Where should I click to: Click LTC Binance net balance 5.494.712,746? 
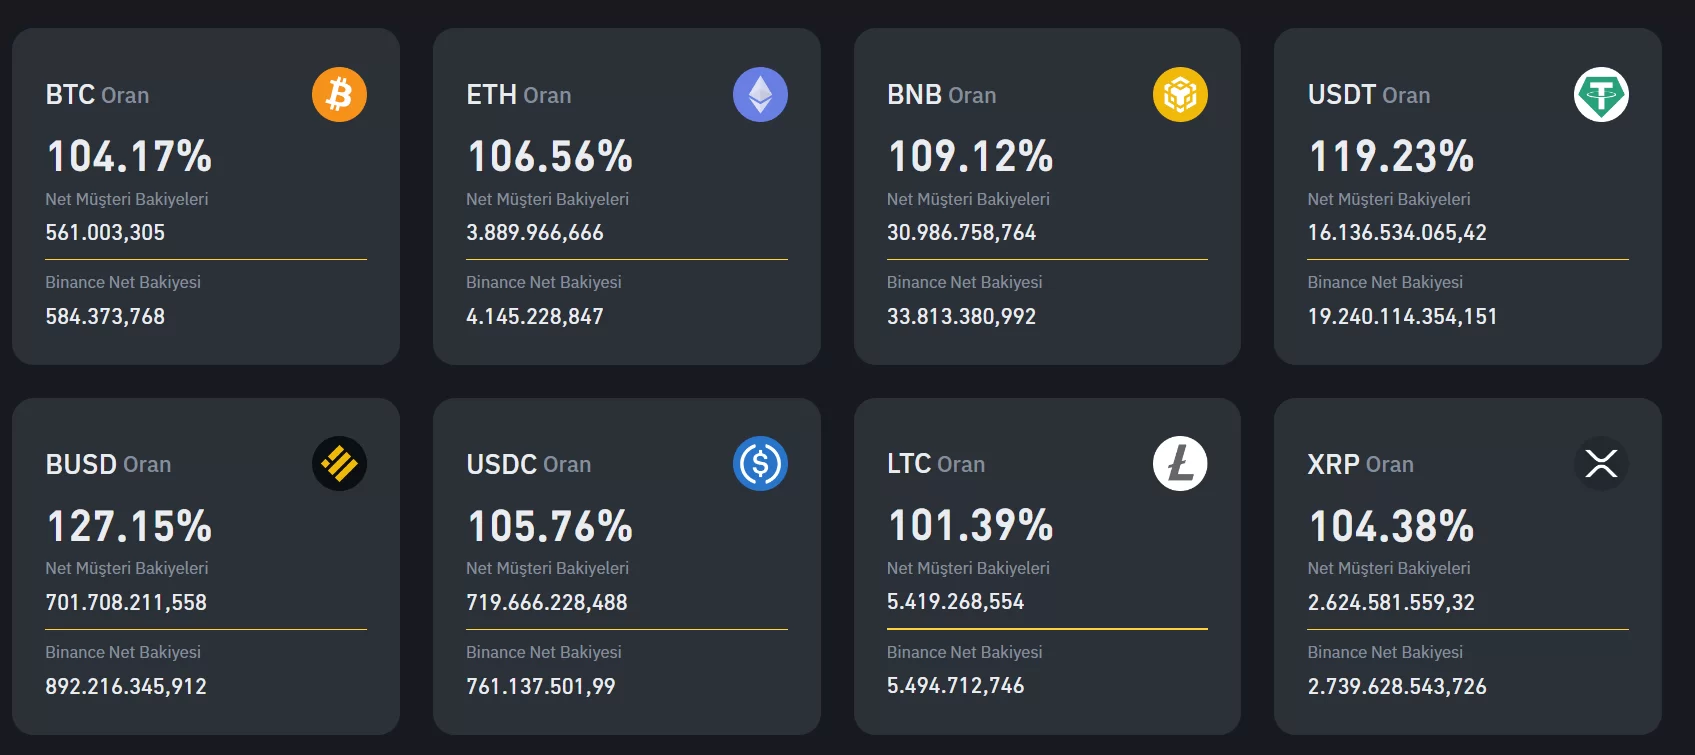[x=955, y=686]
